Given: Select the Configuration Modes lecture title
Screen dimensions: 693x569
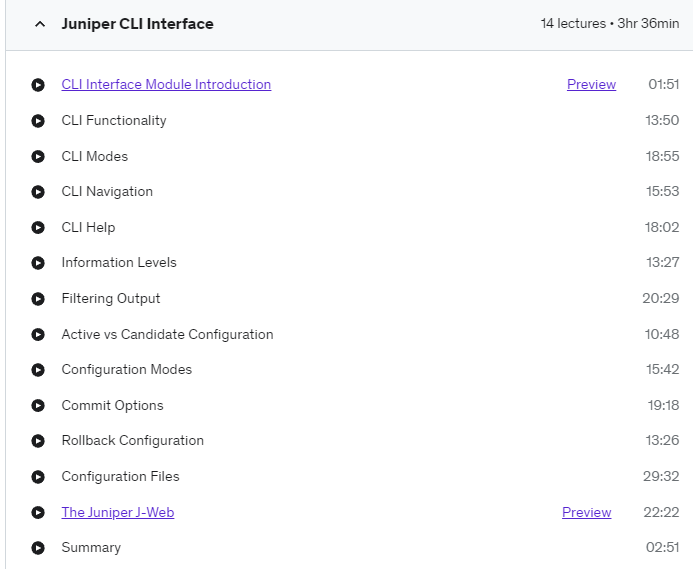Looking at the screenshot, I should click(127, 370).
